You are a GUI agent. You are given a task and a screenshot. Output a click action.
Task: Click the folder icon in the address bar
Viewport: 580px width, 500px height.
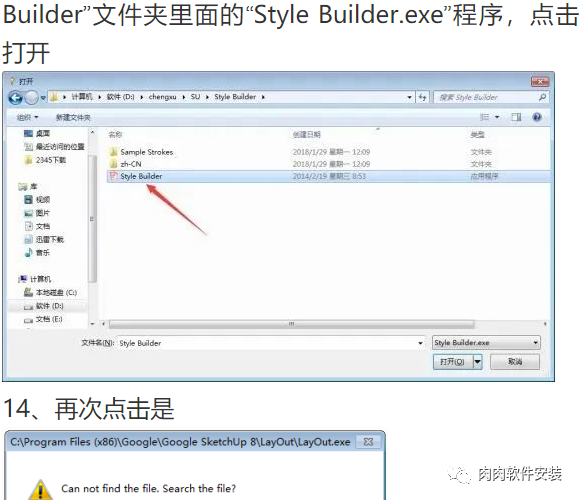click(x=54, y=97)
